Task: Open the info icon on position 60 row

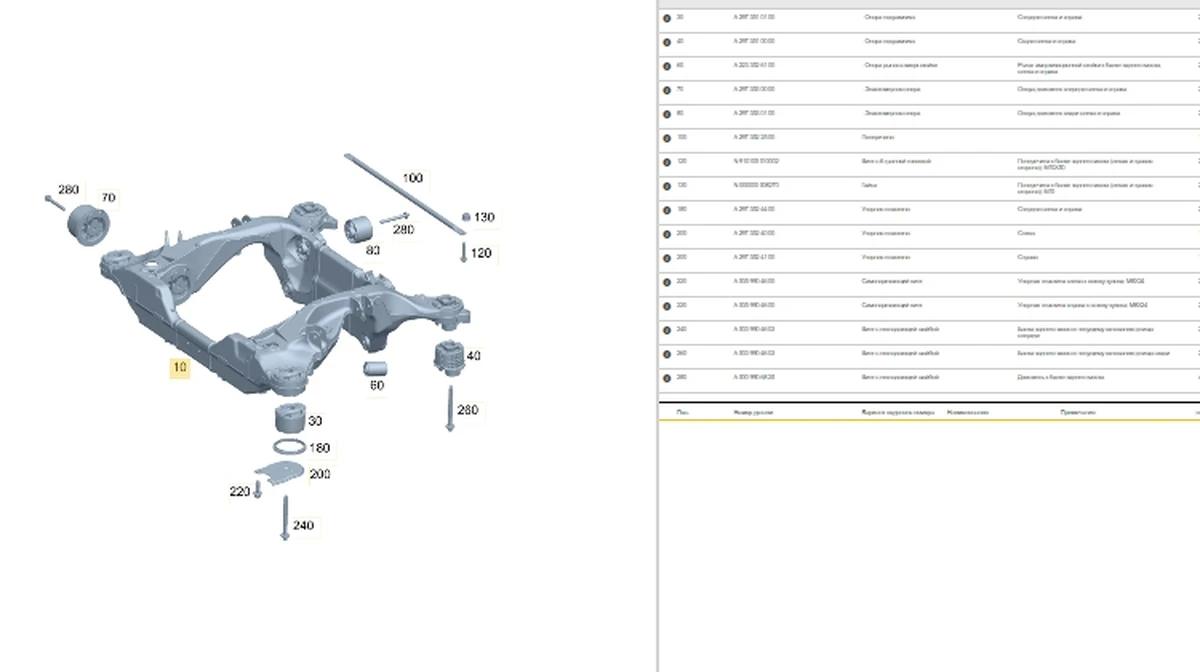Action: tap(667, 66)
